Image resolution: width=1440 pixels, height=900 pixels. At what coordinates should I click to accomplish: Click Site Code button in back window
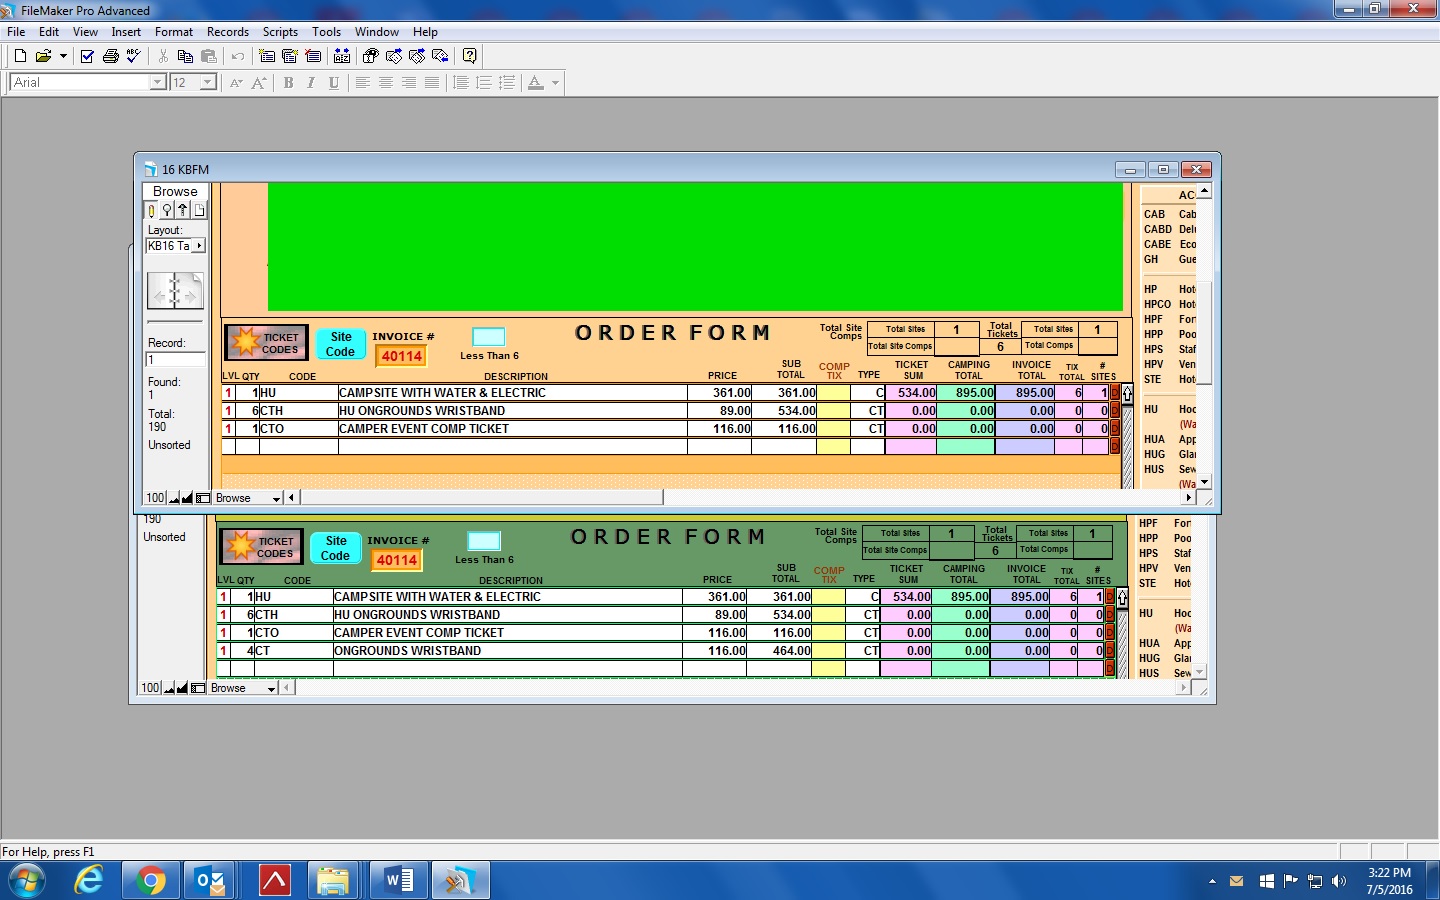pyautogui.click(x=336, y=548)
